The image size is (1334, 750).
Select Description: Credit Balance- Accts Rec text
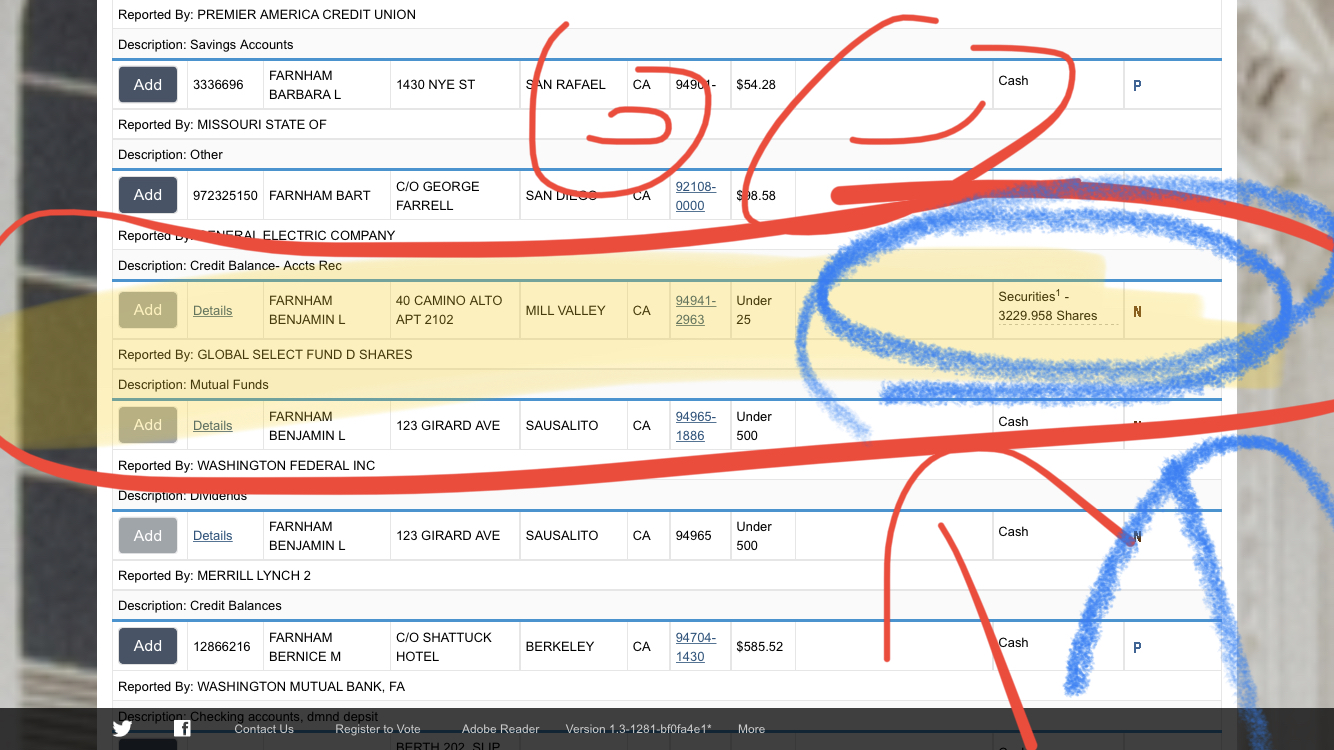tap(230, 266)
